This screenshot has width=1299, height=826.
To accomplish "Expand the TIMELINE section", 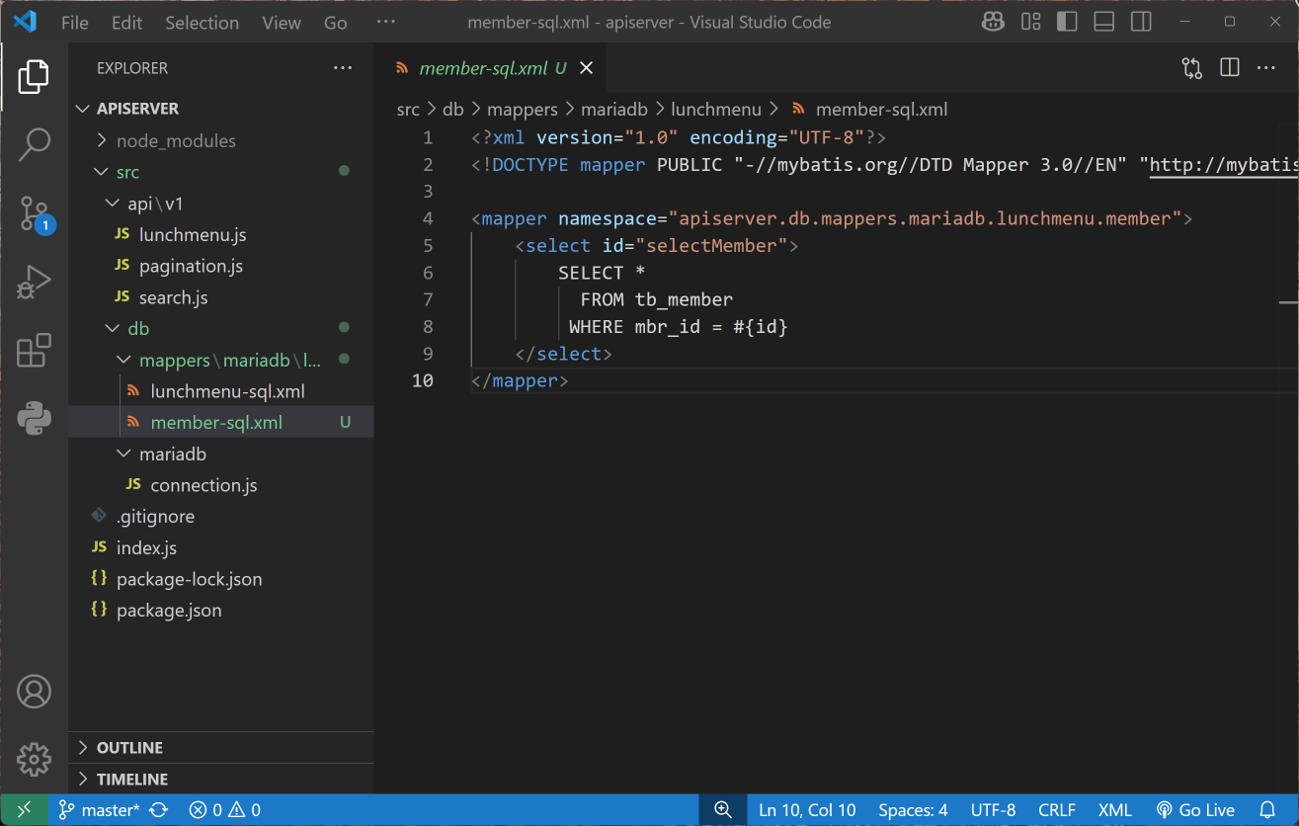I will tap(220, 779).
